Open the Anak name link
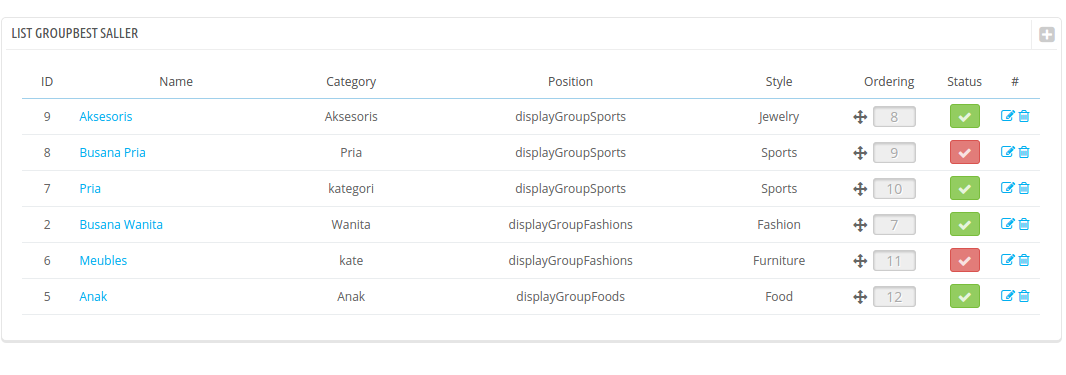Screen dimensions: 1066x375 93,297
